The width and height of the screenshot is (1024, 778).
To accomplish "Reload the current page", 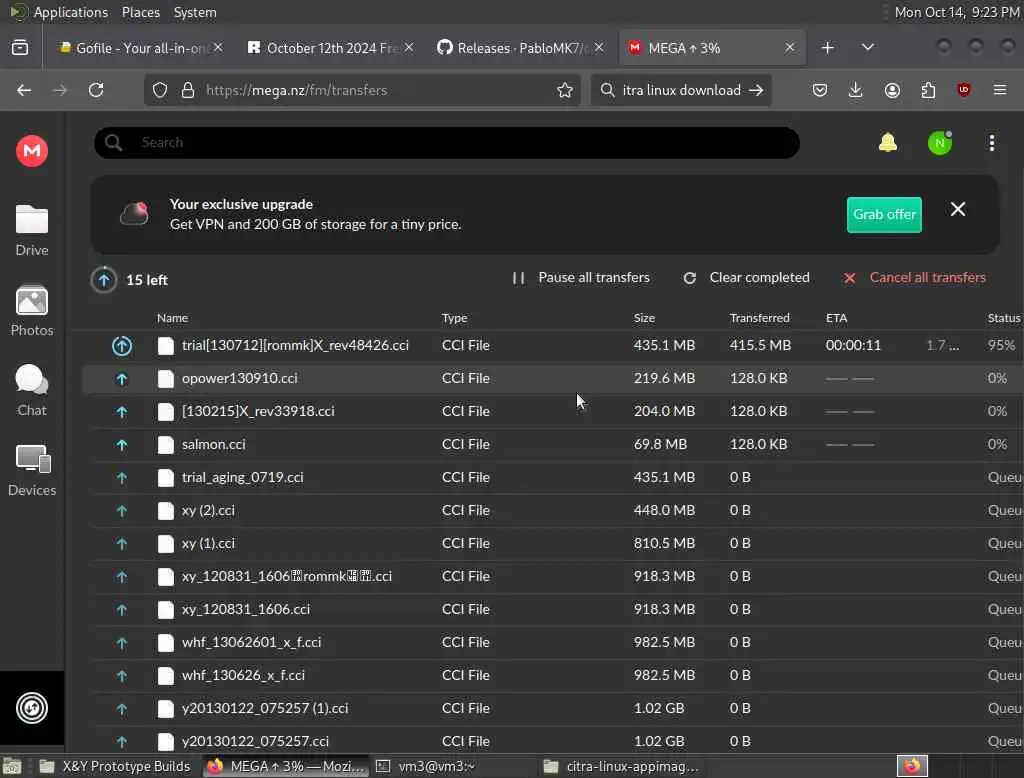I will pyautogui.click(x=96, y=90).
